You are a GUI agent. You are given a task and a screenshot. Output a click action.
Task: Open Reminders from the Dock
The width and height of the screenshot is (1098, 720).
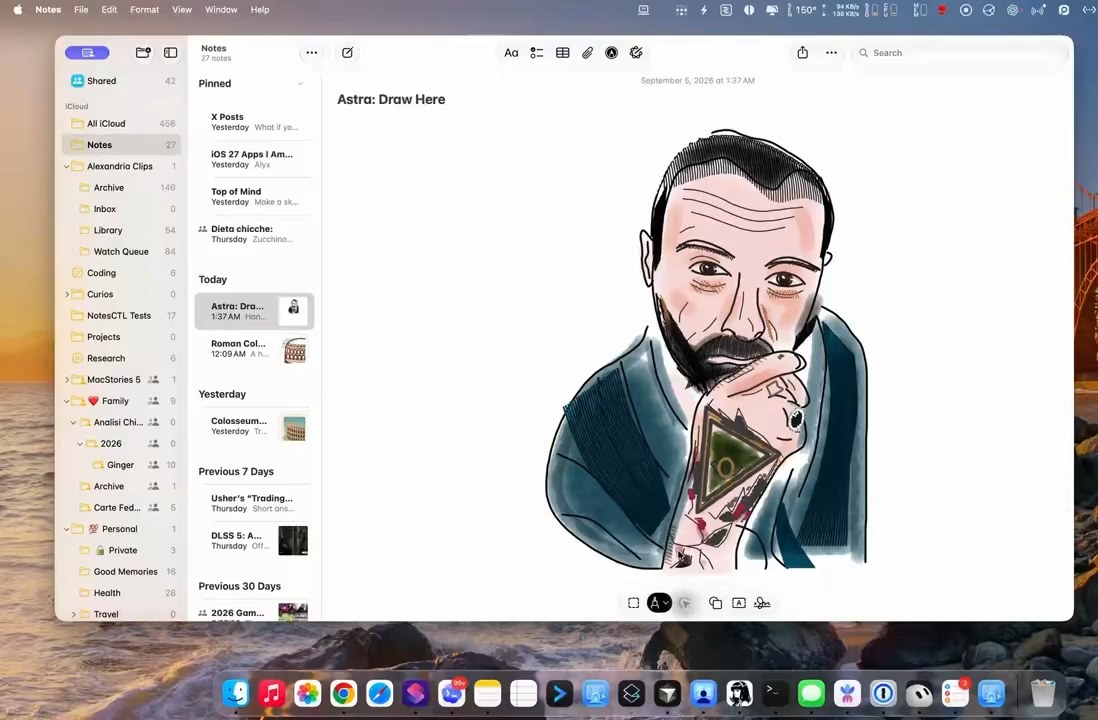click(955, 694)
